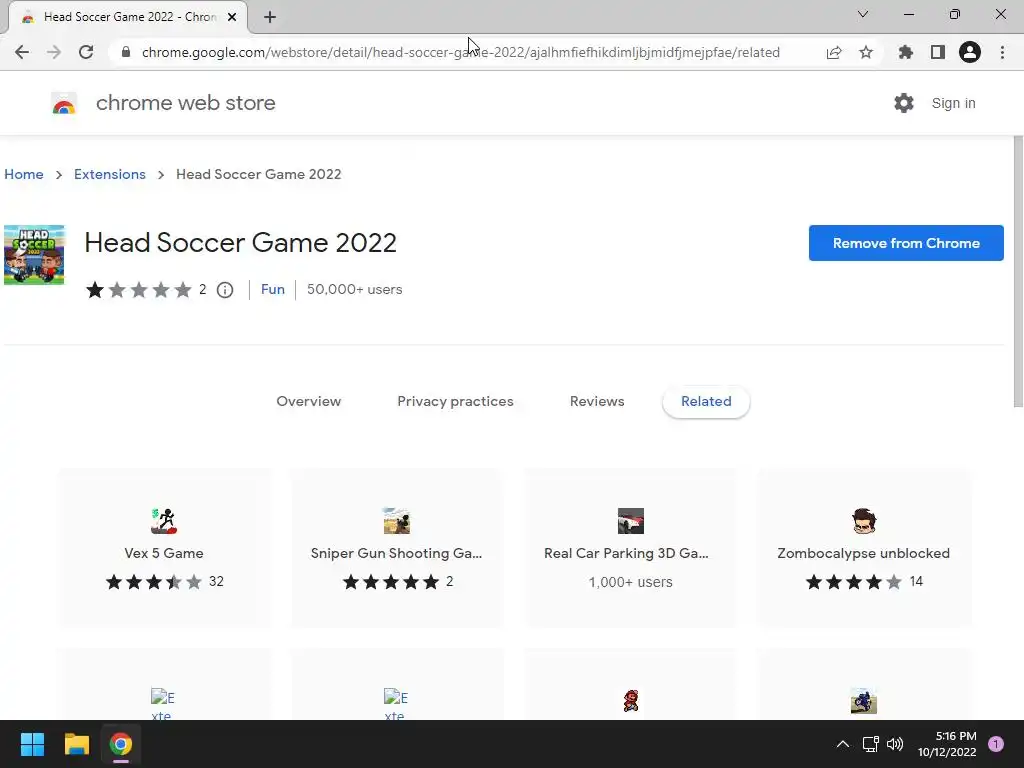
Task: Open the notification badge
Action: click(996, 744)
